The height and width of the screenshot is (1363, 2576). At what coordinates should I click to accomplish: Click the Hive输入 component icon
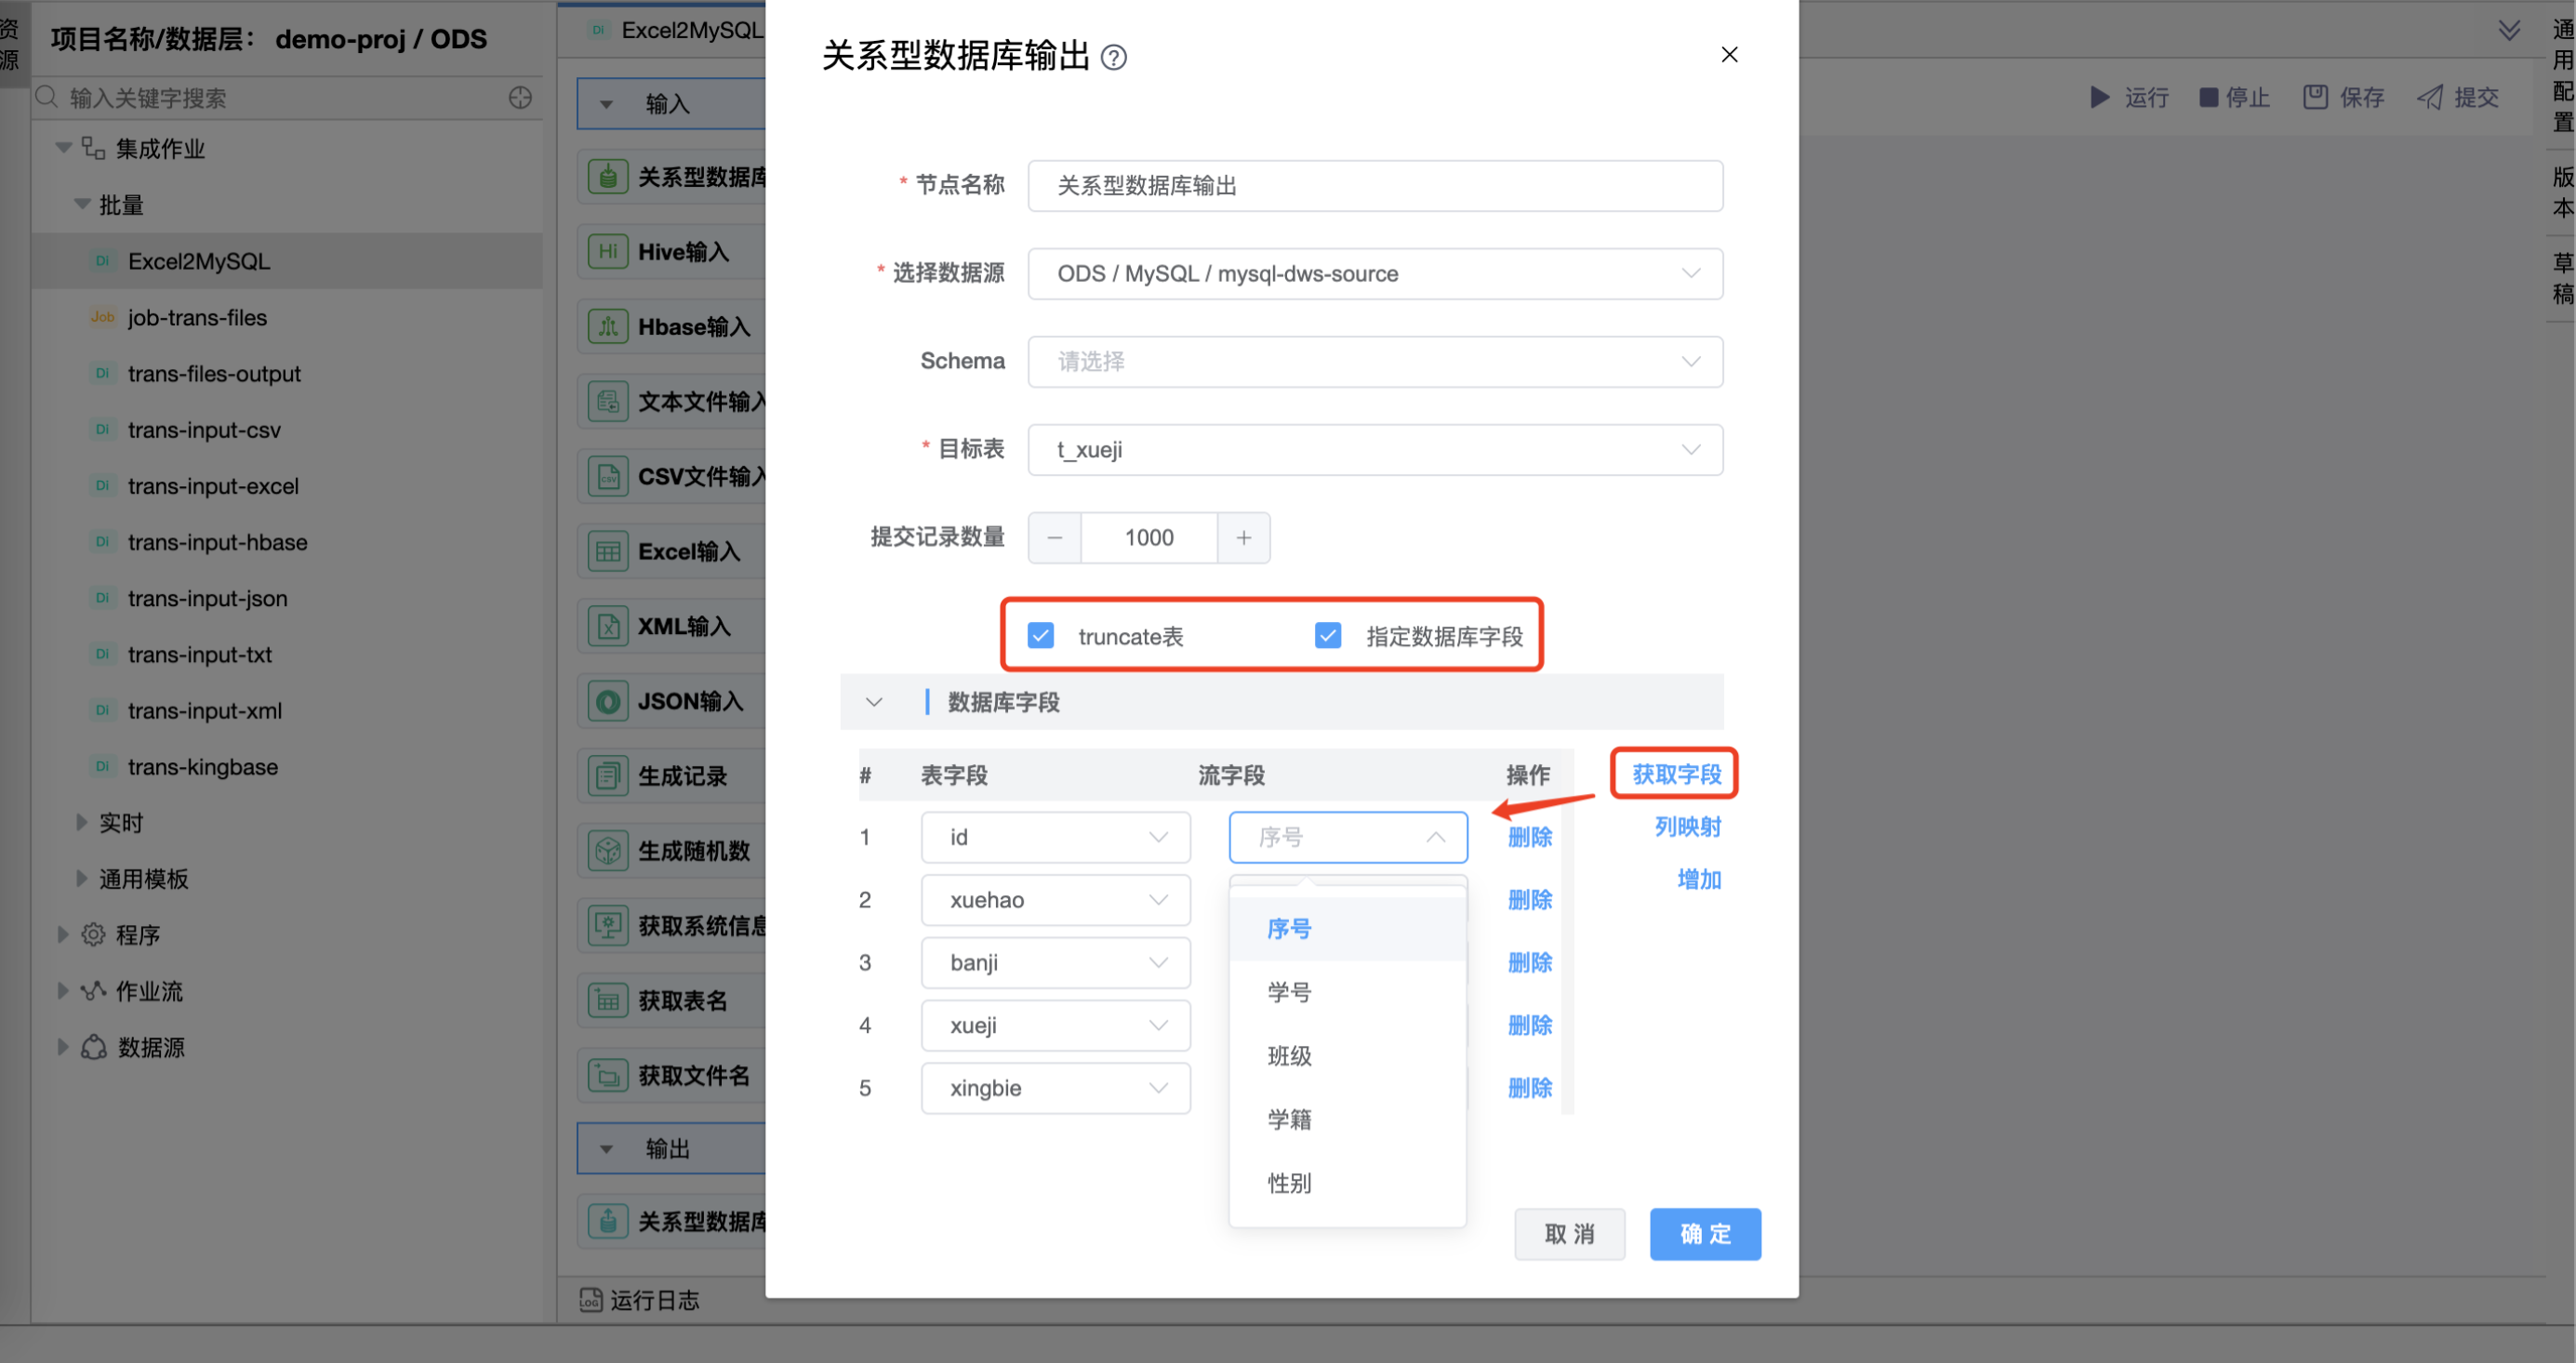point(607,251)
